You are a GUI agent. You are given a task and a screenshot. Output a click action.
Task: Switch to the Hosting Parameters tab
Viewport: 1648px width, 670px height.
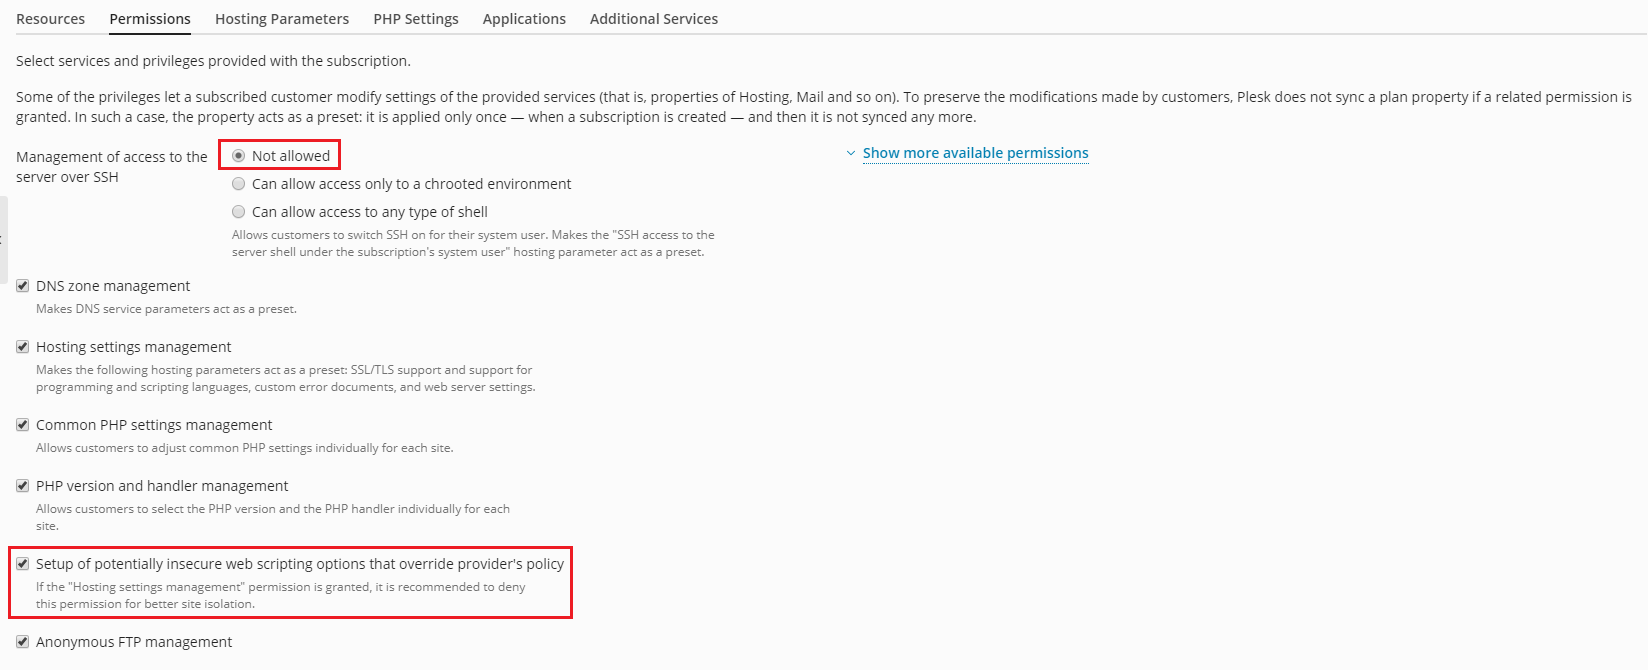click(282, 19)
